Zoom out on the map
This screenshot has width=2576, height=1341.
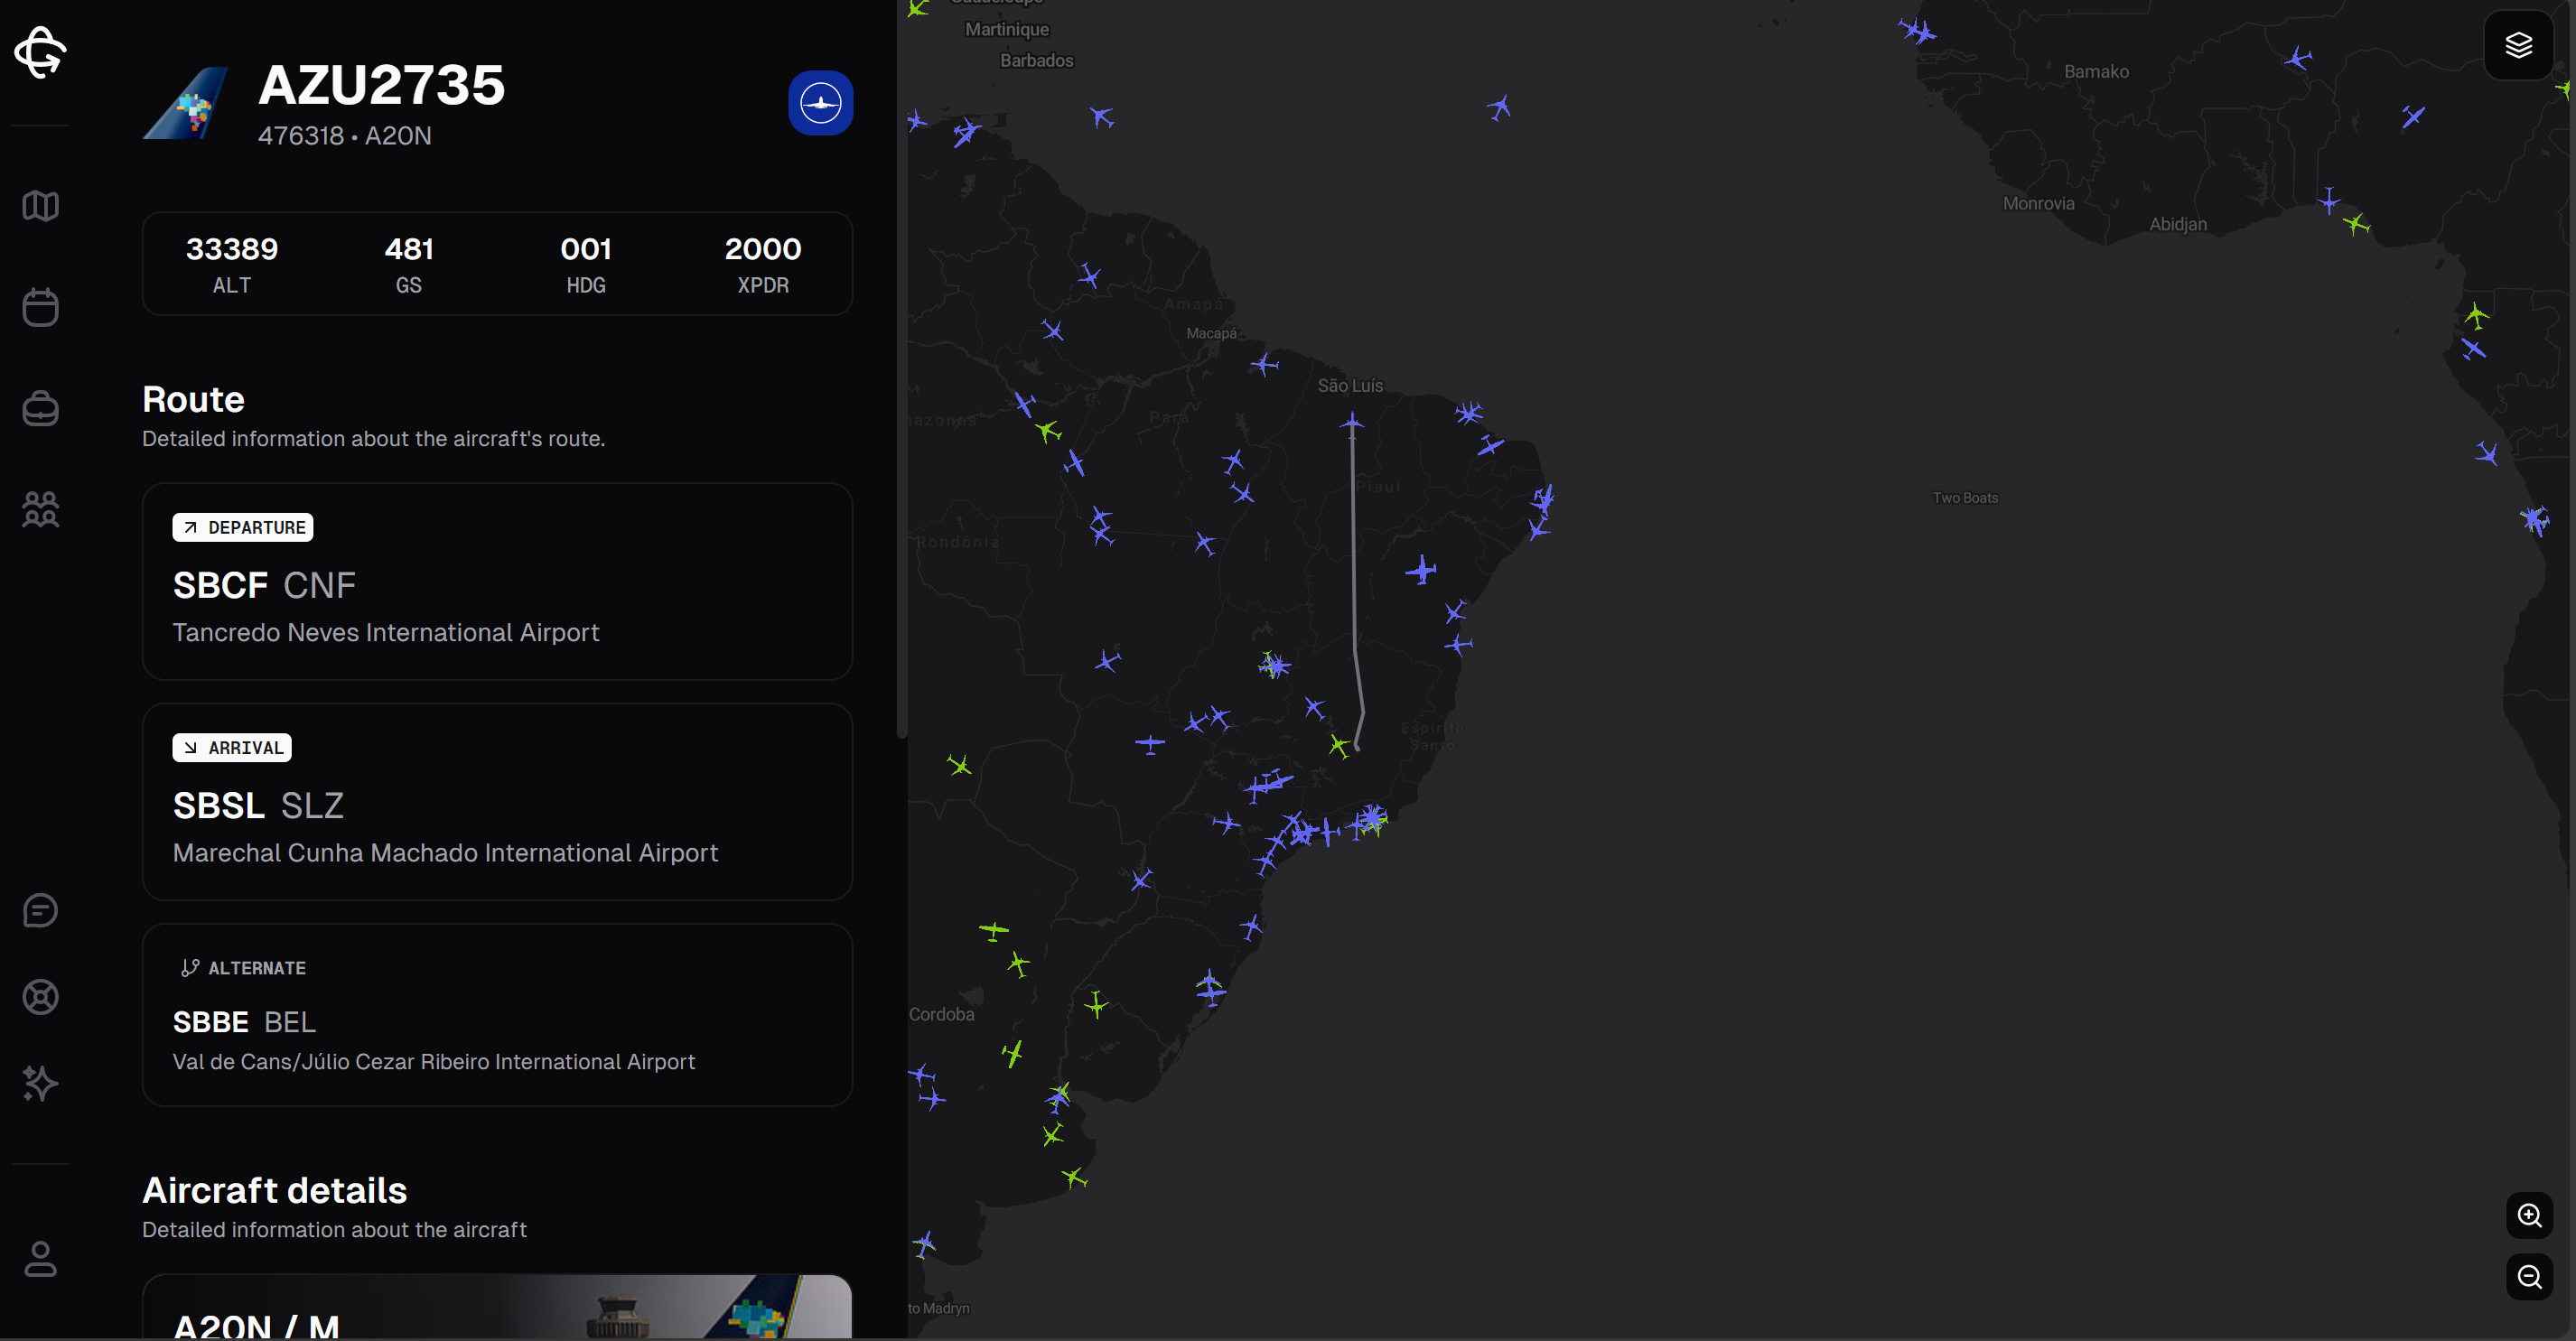pyautogui.click(x=2529, y=1277)
